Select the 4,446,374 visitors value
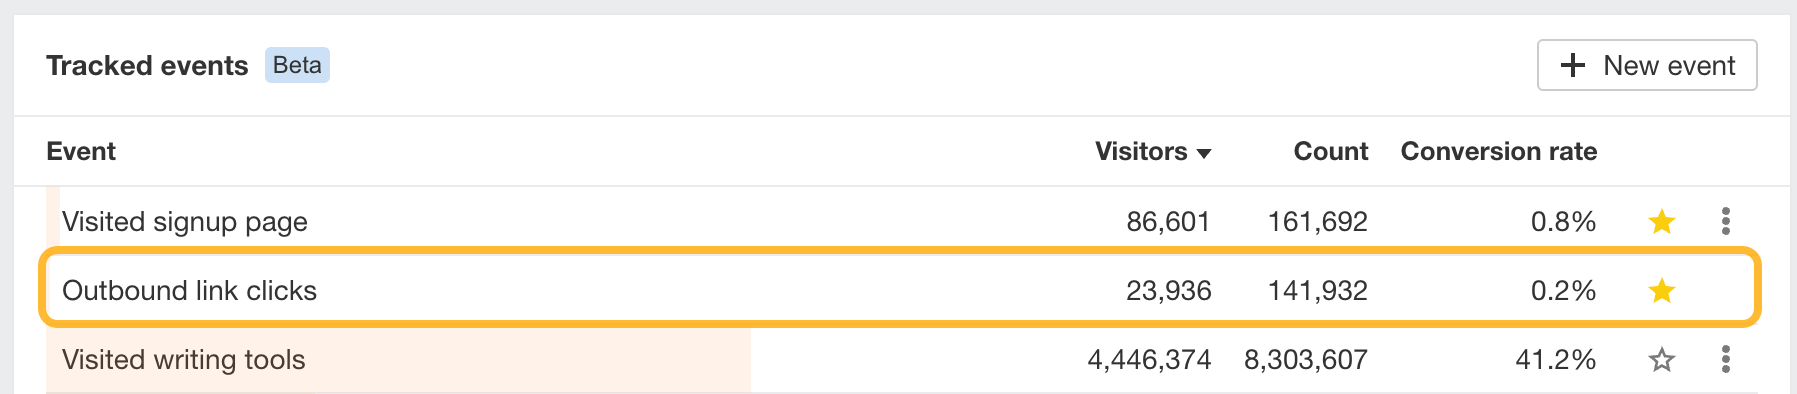The height and width of the screenshot is (394, 1797). coord(1149,359)
